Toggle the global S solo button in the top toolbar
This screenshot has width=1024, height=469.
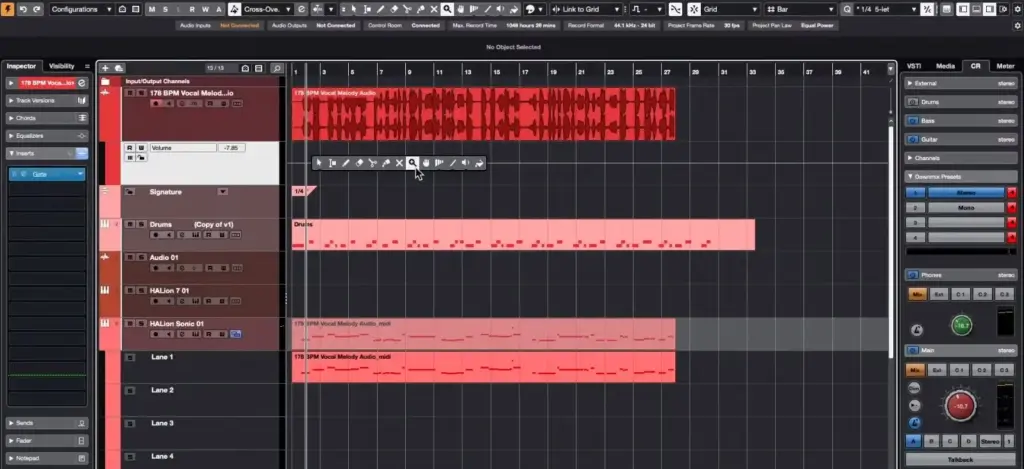tap(165, 9)
